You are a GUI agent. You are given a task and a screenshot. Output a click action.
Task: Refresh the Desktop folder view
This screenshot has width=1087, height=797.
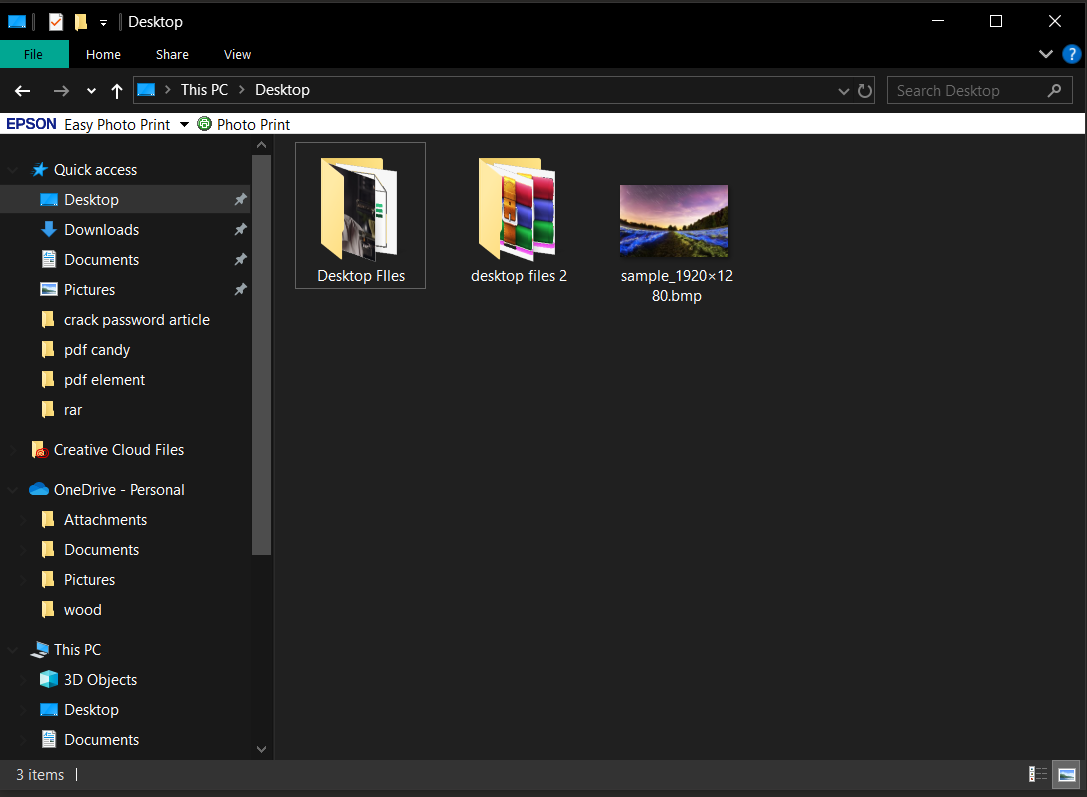coord(864,90)
